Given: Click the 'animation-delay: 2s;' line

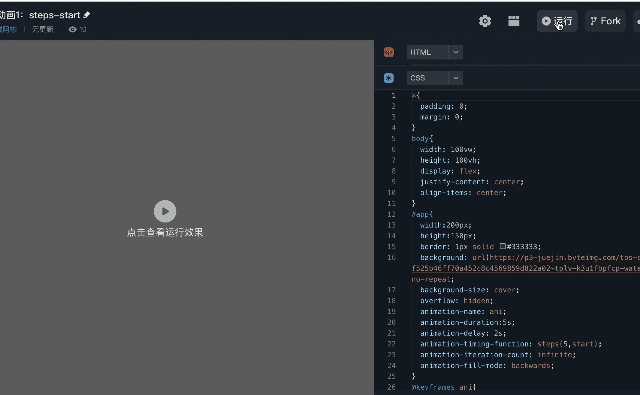Looking at the screenshot, I should point(463,333).
